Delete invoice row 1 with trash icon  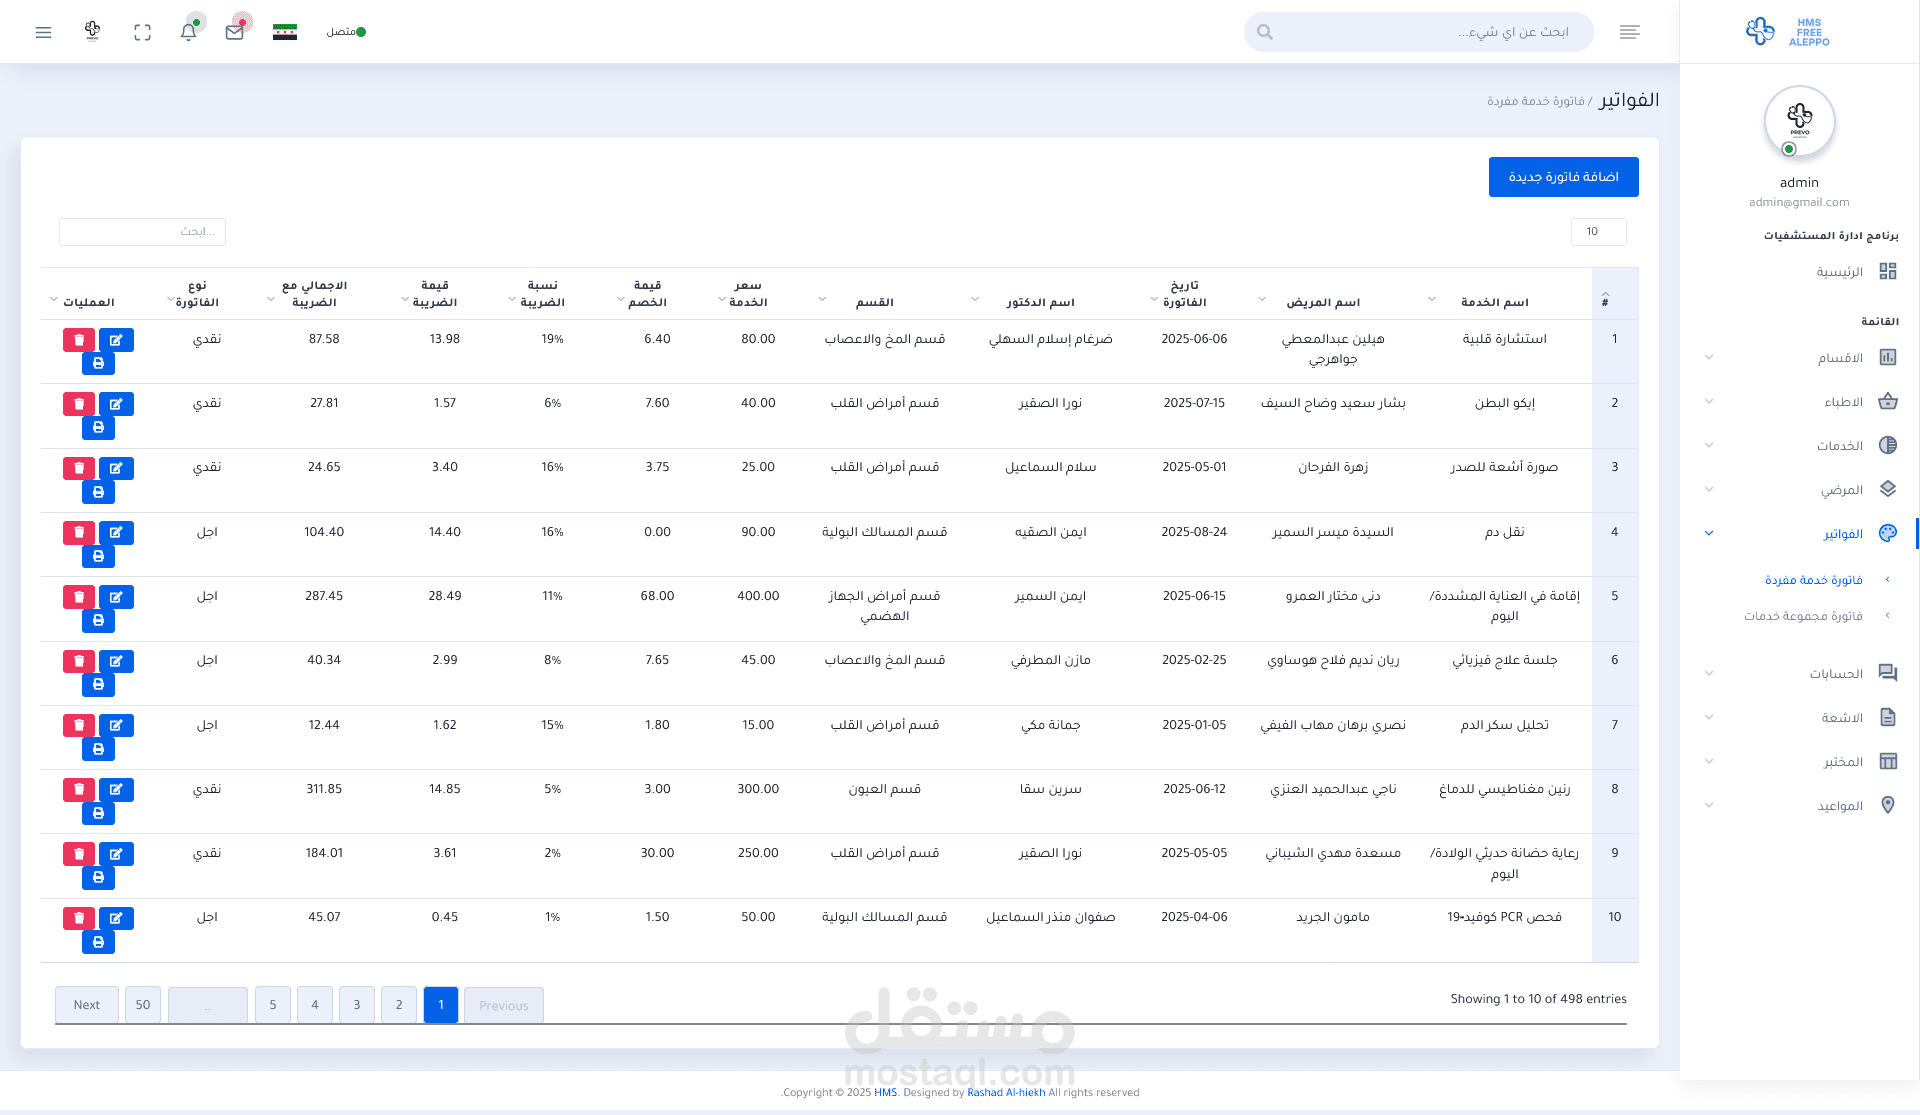coord(79,340)
